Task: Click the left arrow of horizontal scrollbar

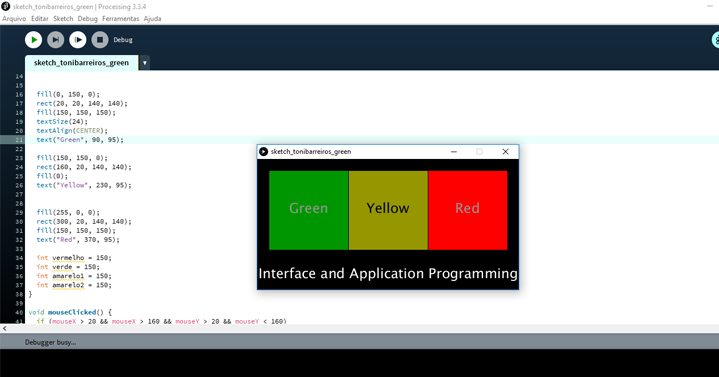Action: [5, 328]
